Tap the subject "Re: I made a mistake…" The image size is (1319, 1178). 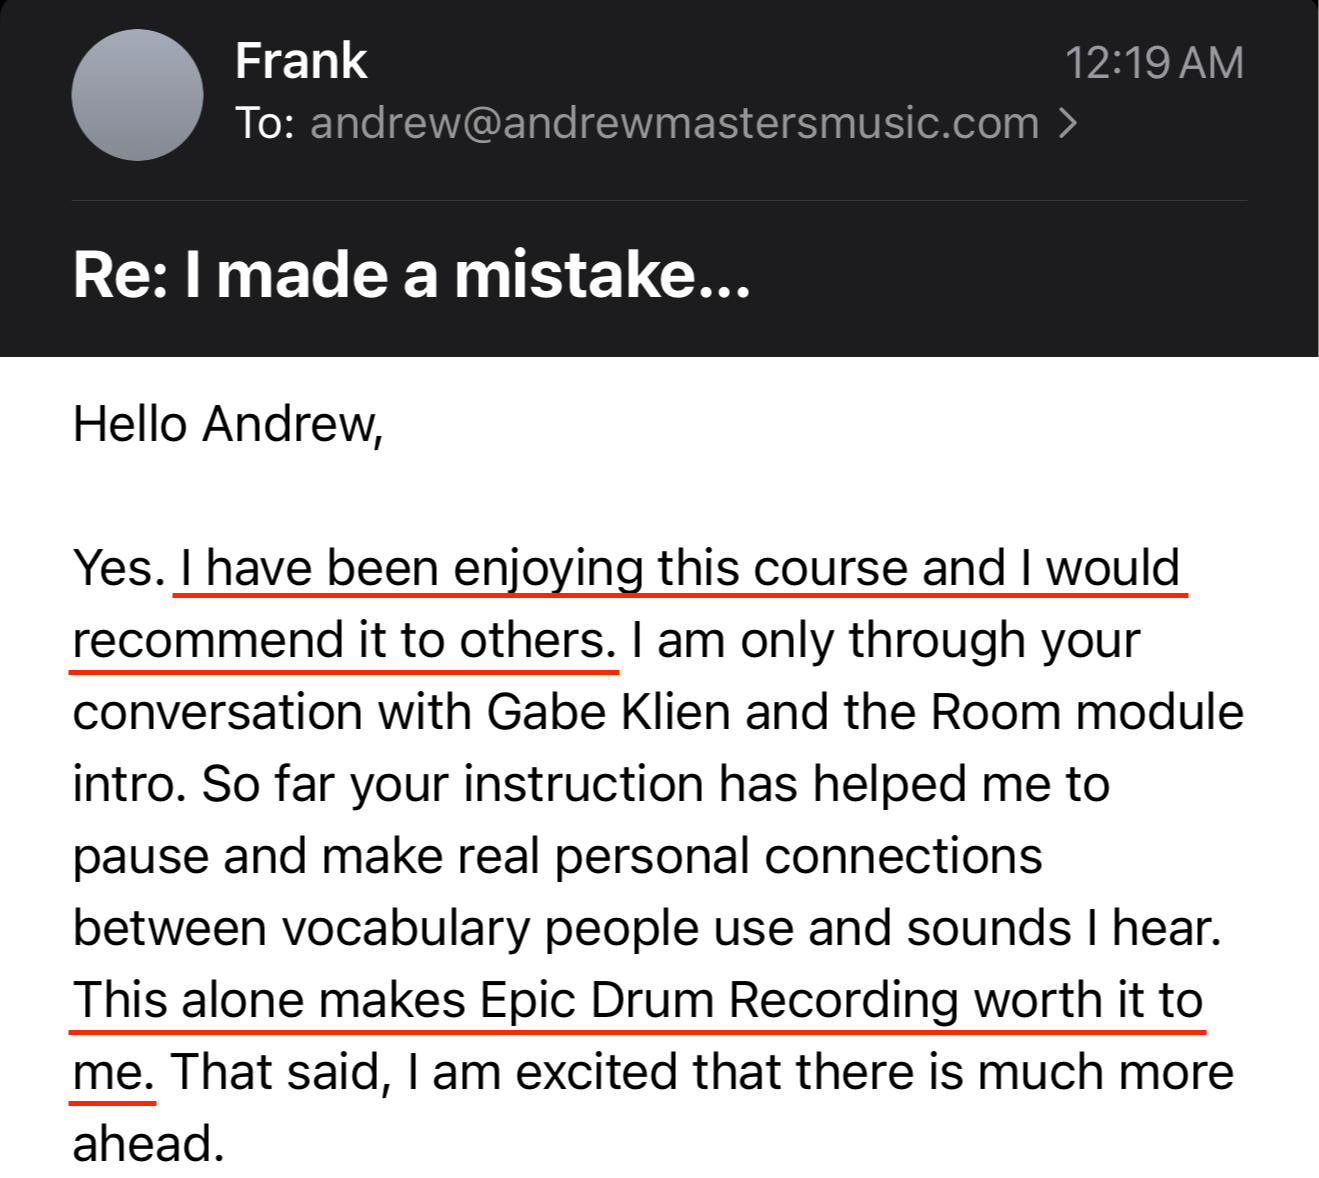(x=411, y=275)
